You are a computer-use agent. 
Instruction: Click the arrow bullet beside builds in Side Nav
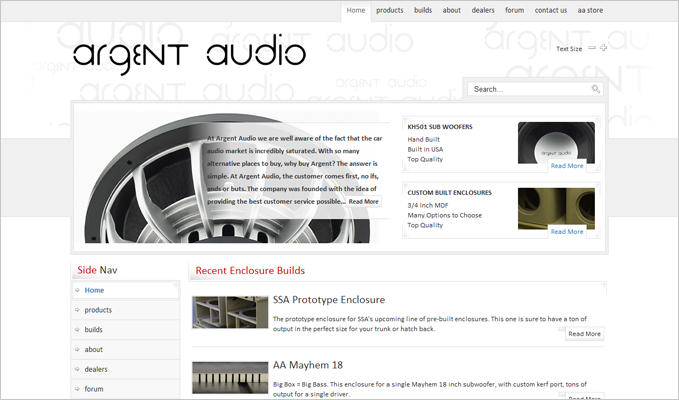click(77, 329)
